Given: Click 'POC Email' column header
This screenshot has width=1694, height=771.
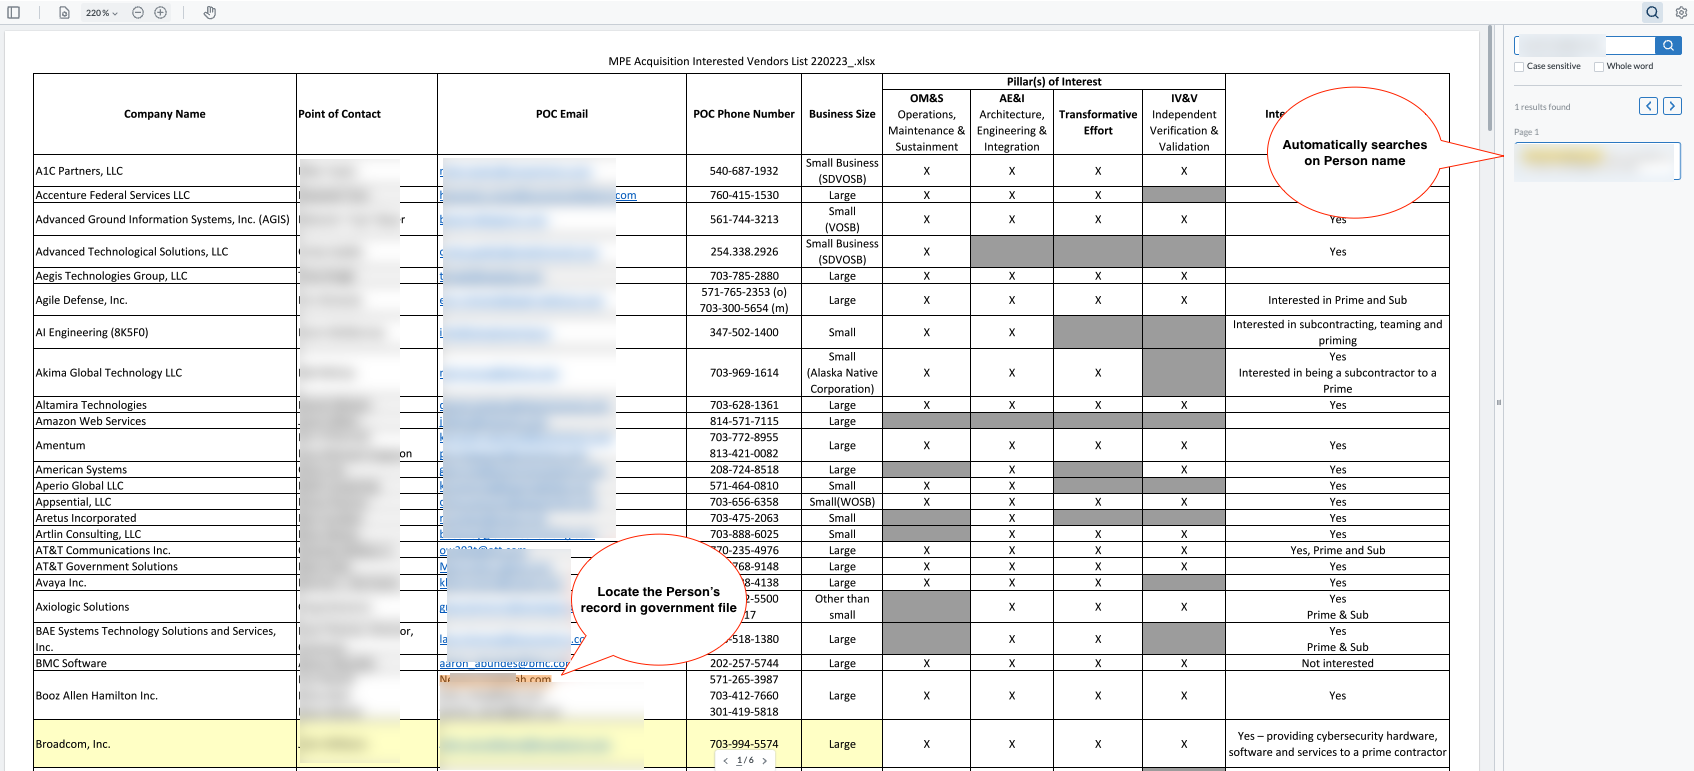Looking at the screenshot, I should pos(562,114).
